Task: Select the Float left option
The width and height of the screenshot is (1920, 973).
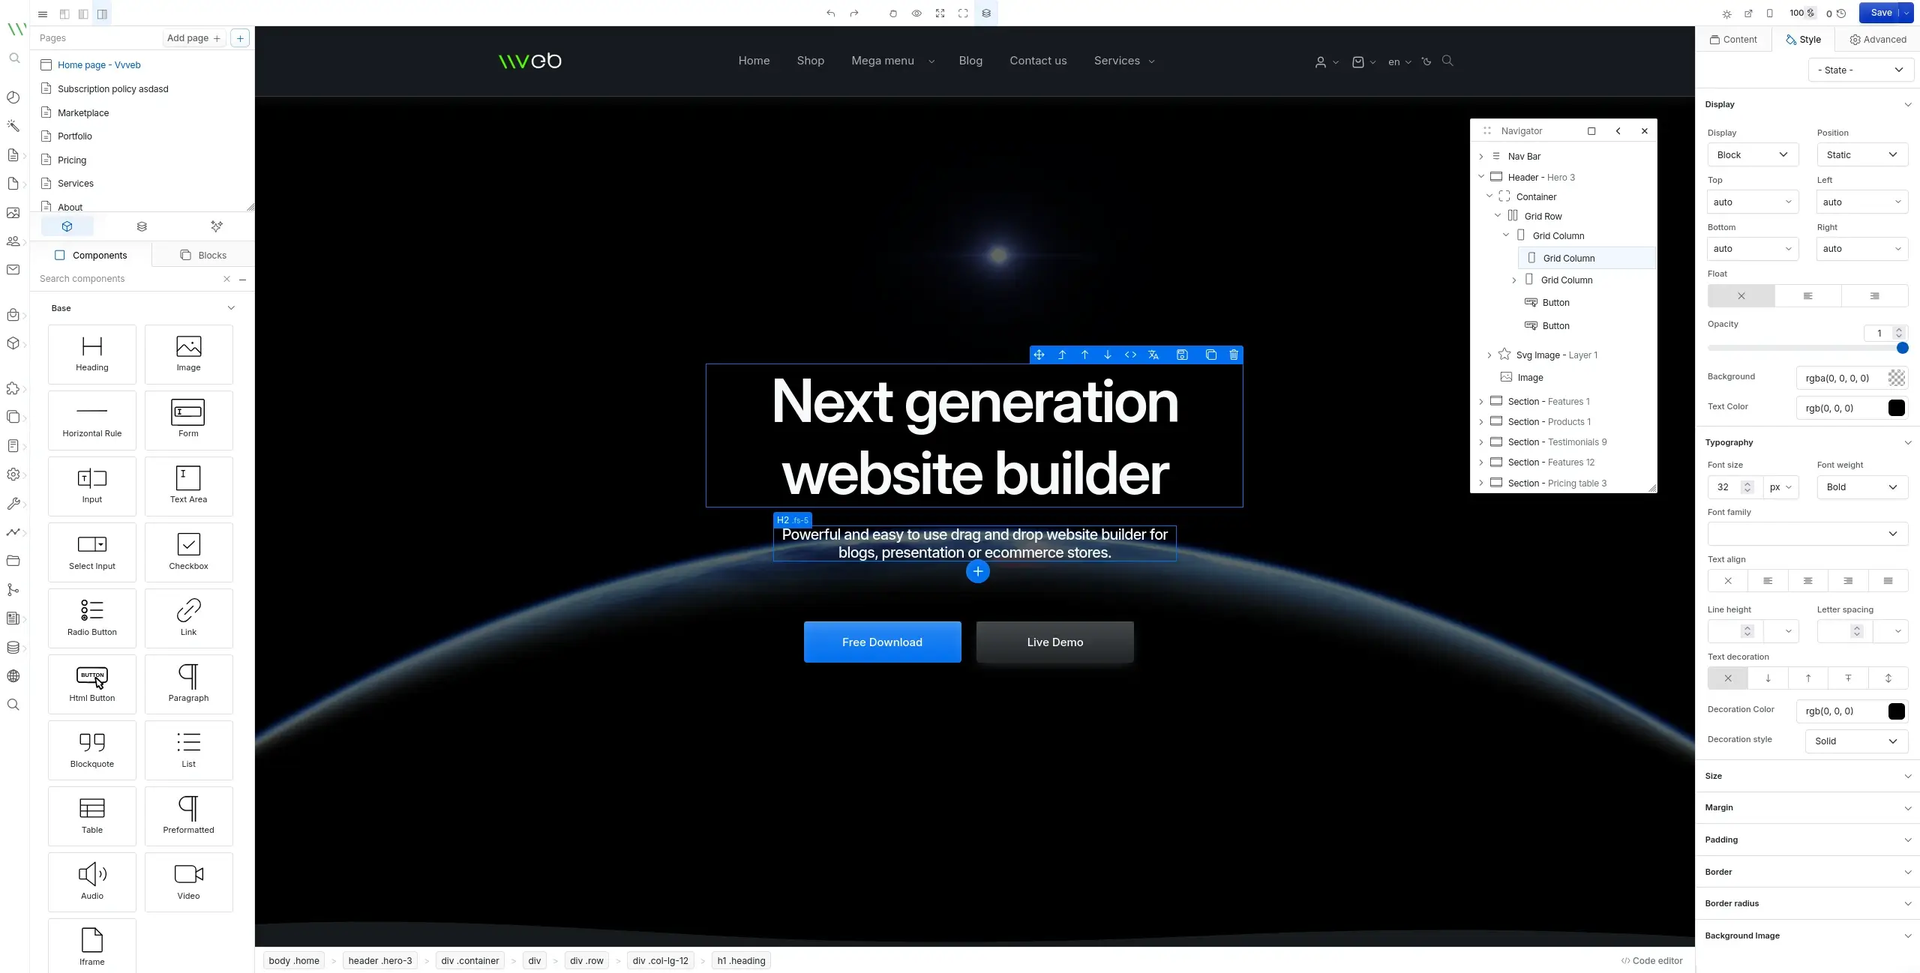Action: (x=1808, y=296)
